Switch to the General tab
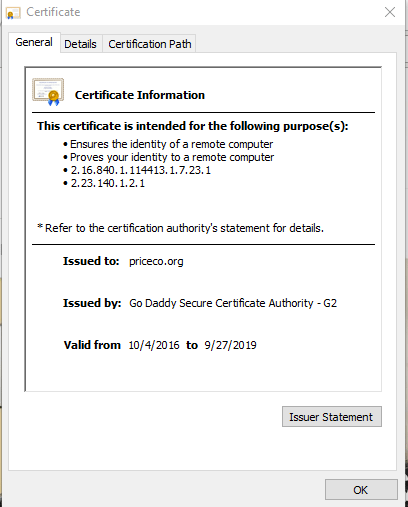The width and height of the screenshot is (408, 507). click(x=34, y=42)
